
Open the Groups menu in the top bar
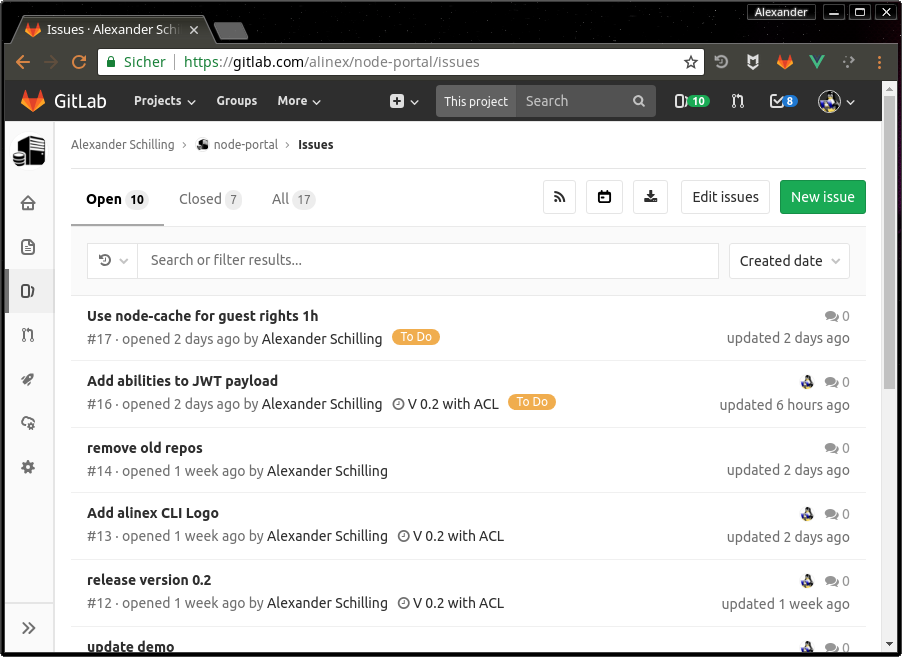tap(236, 101)
